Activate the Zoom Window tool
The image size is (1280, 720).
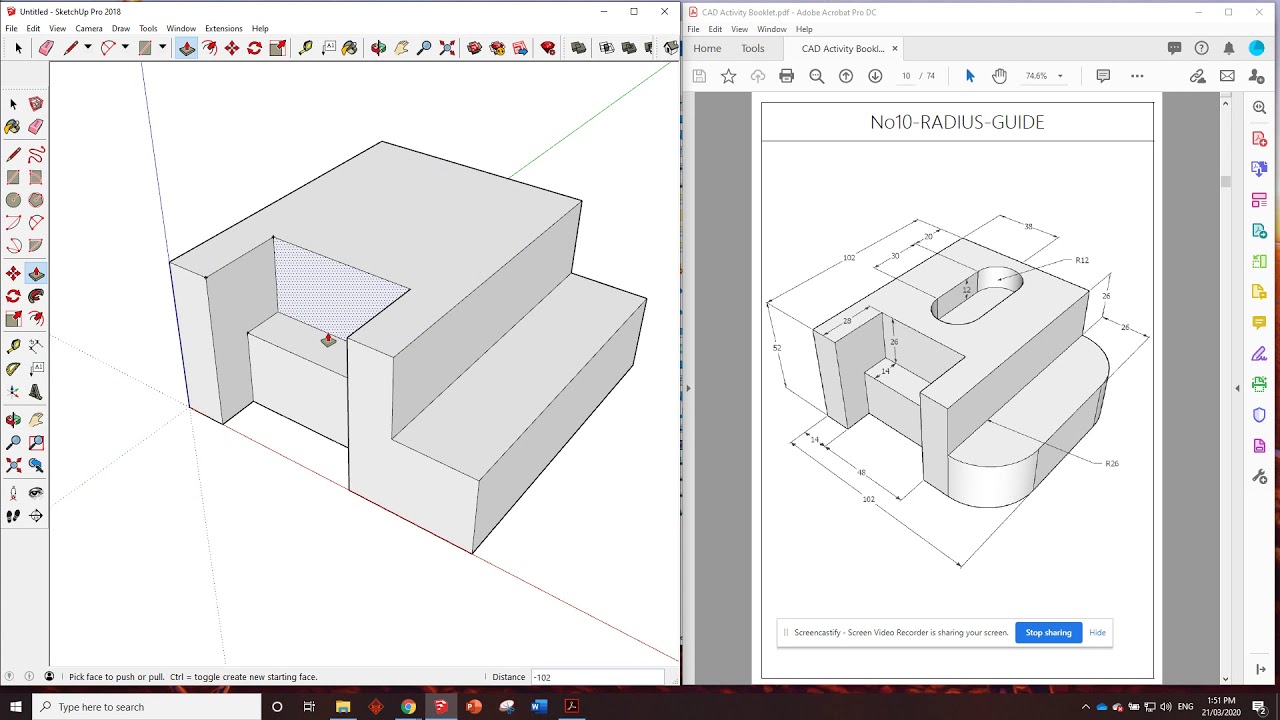point(36,443)
